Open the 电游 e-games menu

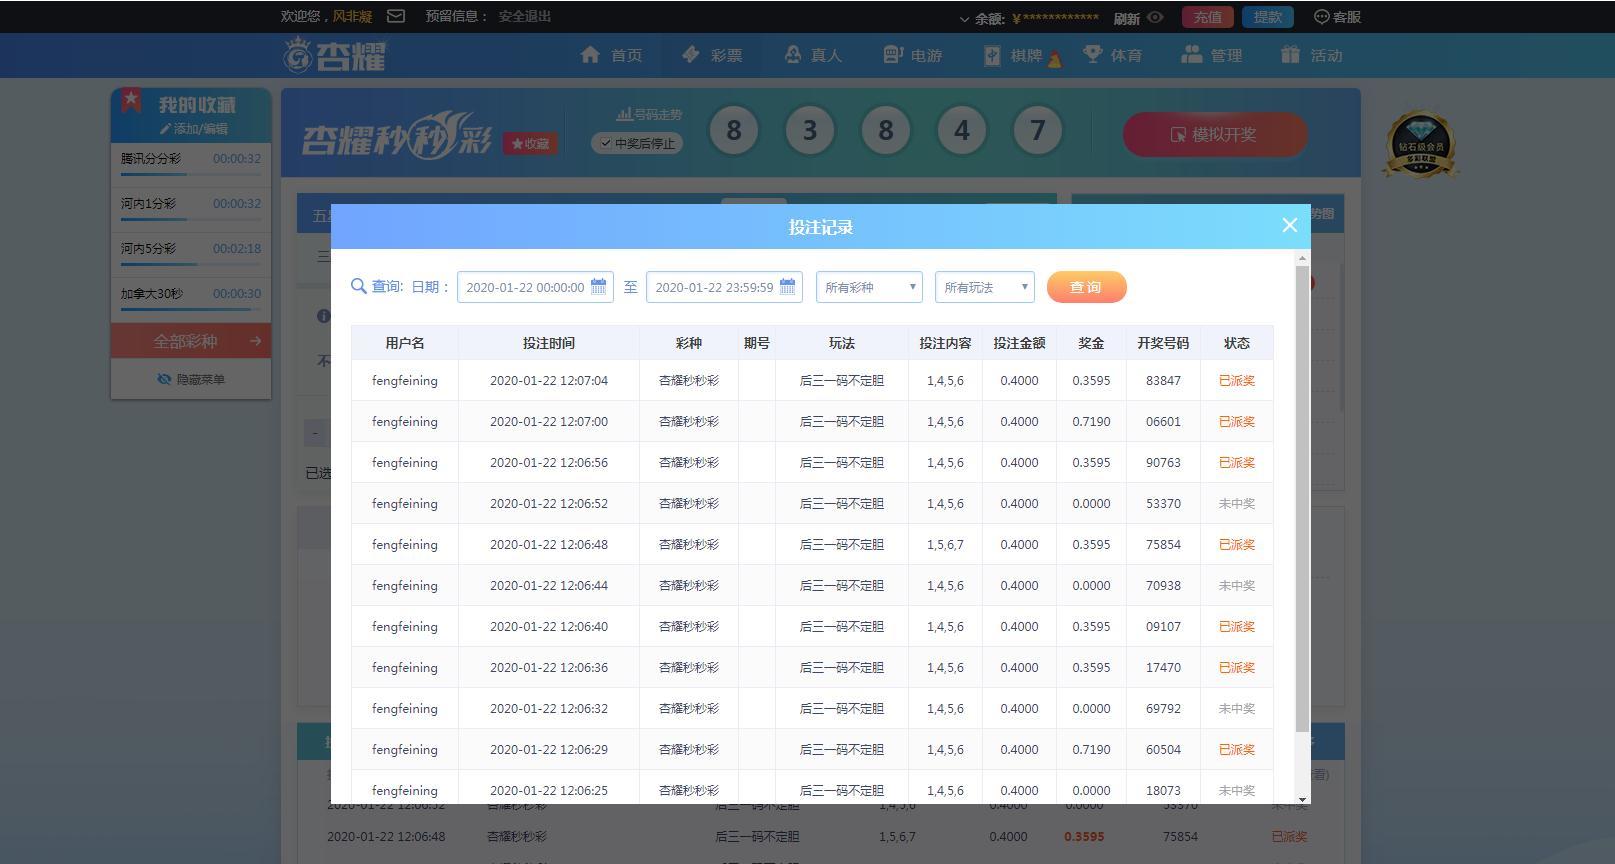(912, 55)
